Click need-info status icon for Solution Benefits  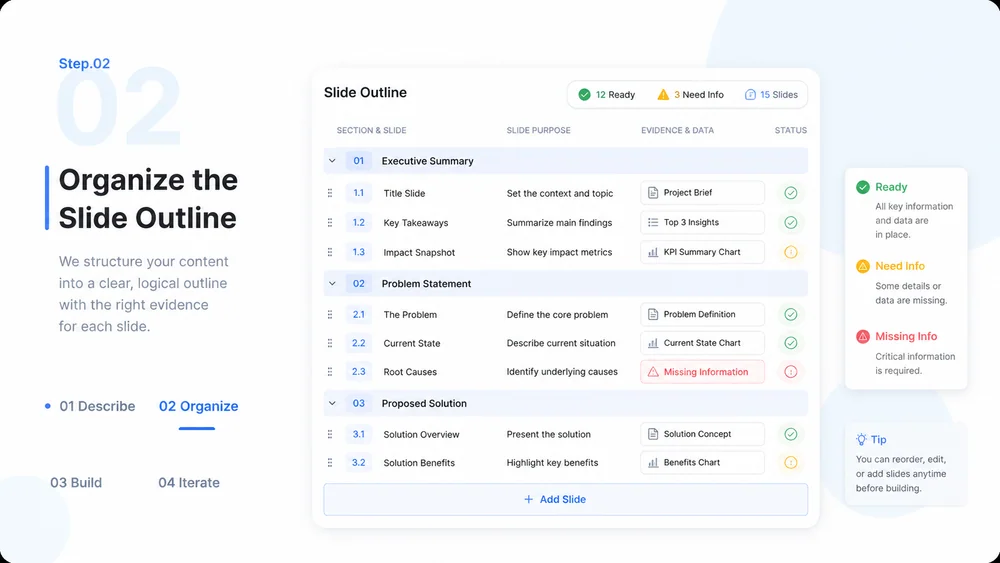click(x=791, y=462)
